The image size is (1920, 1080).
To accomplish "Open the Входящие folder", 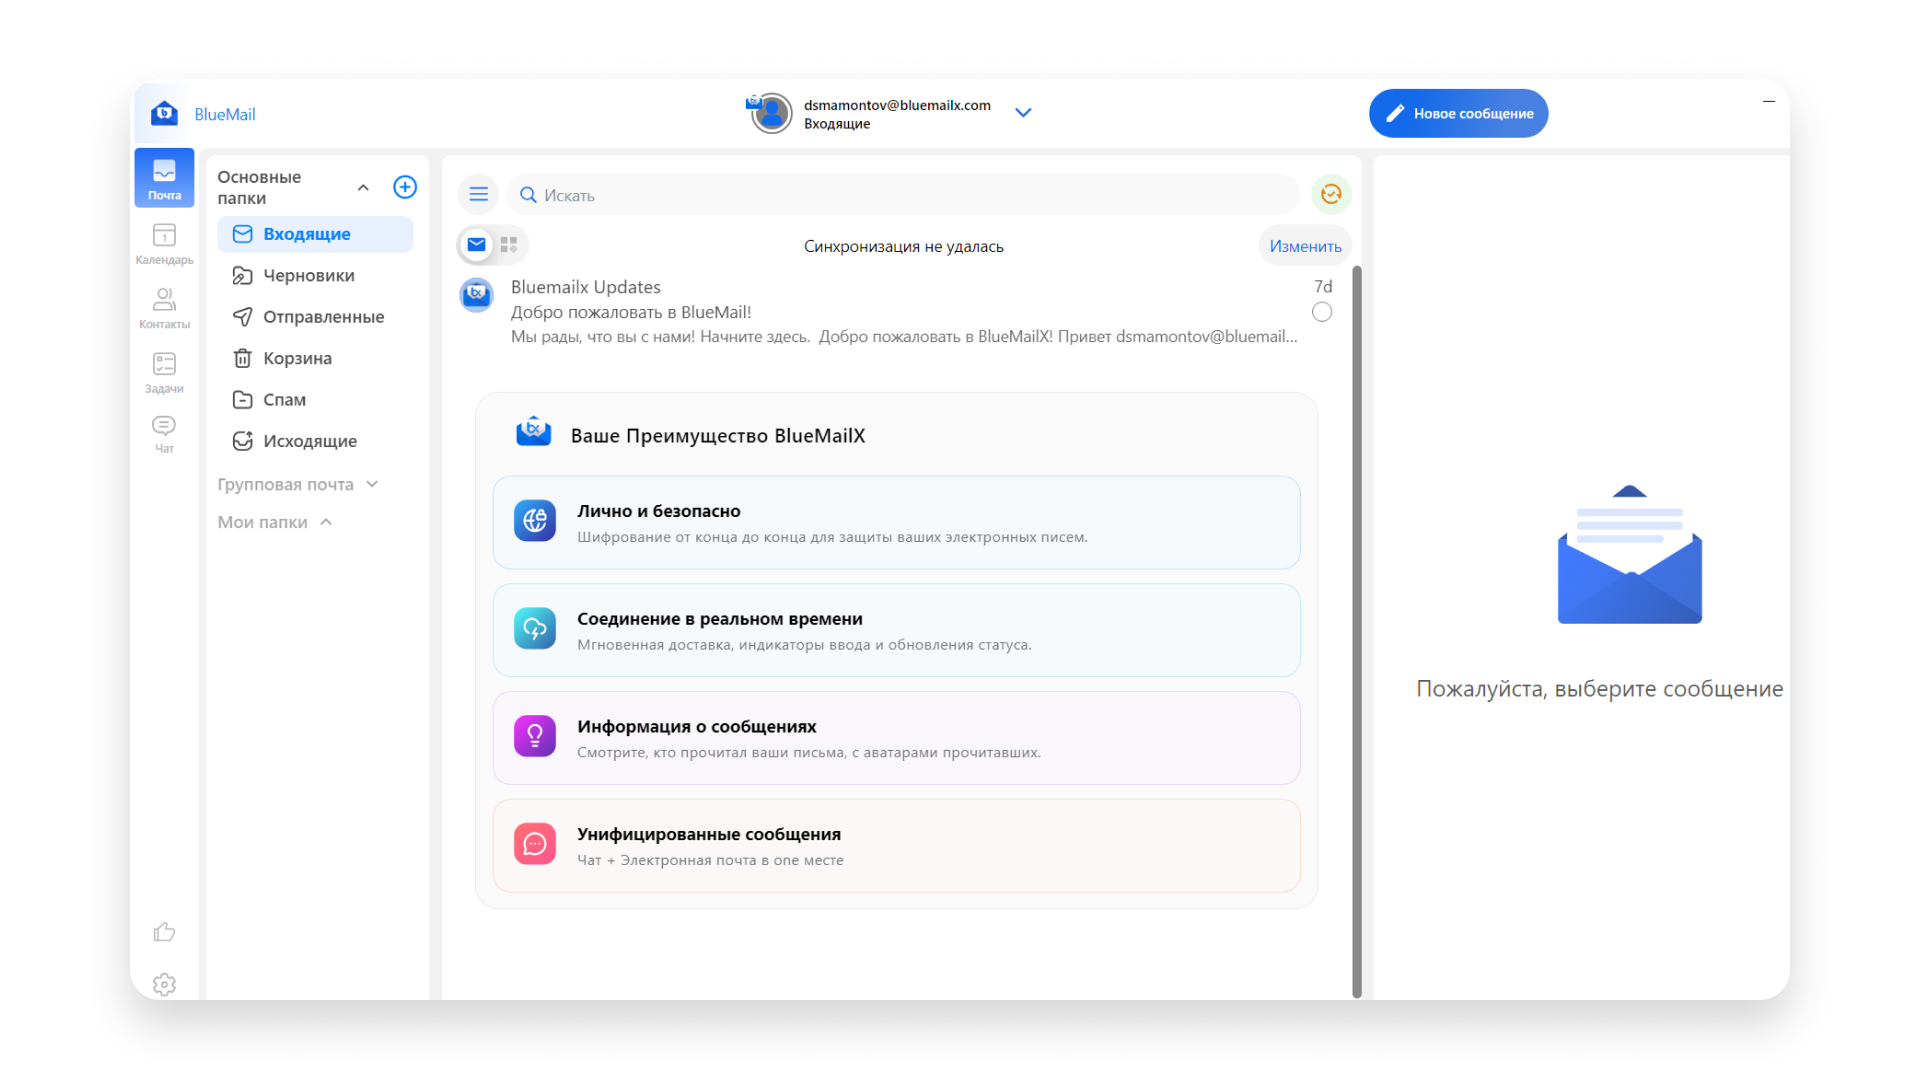I will click(x=315, y=234).
